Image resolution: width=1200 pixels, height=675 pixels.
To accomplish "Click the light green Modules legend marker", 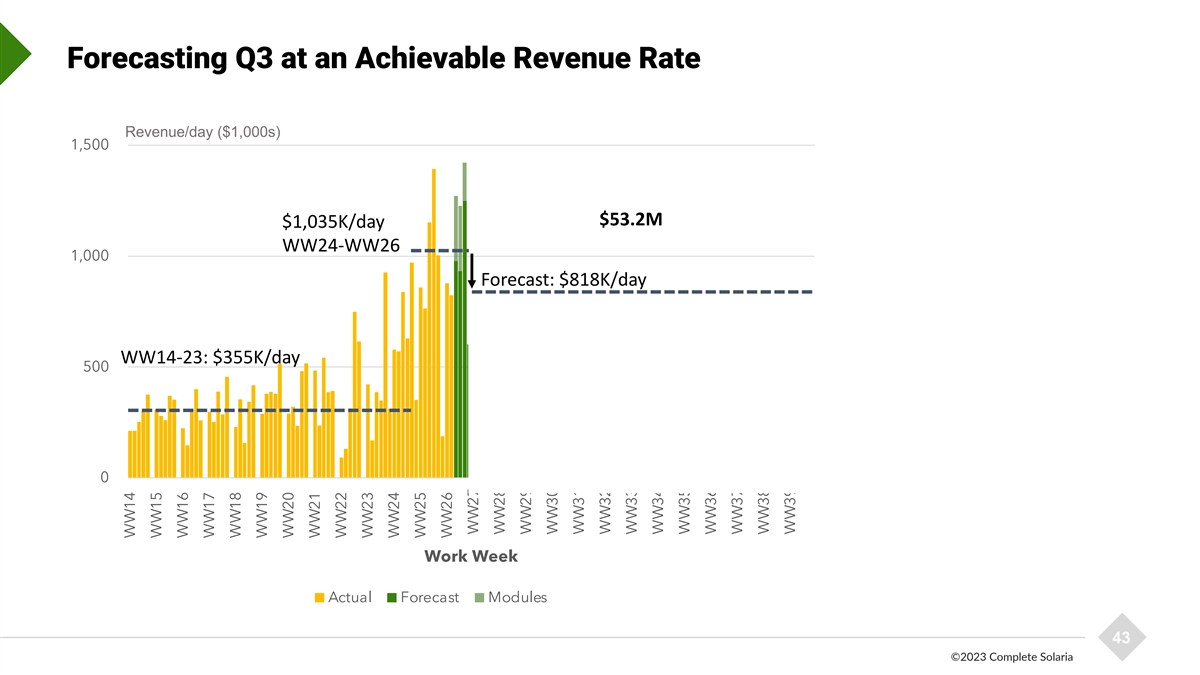I will 479,598.
